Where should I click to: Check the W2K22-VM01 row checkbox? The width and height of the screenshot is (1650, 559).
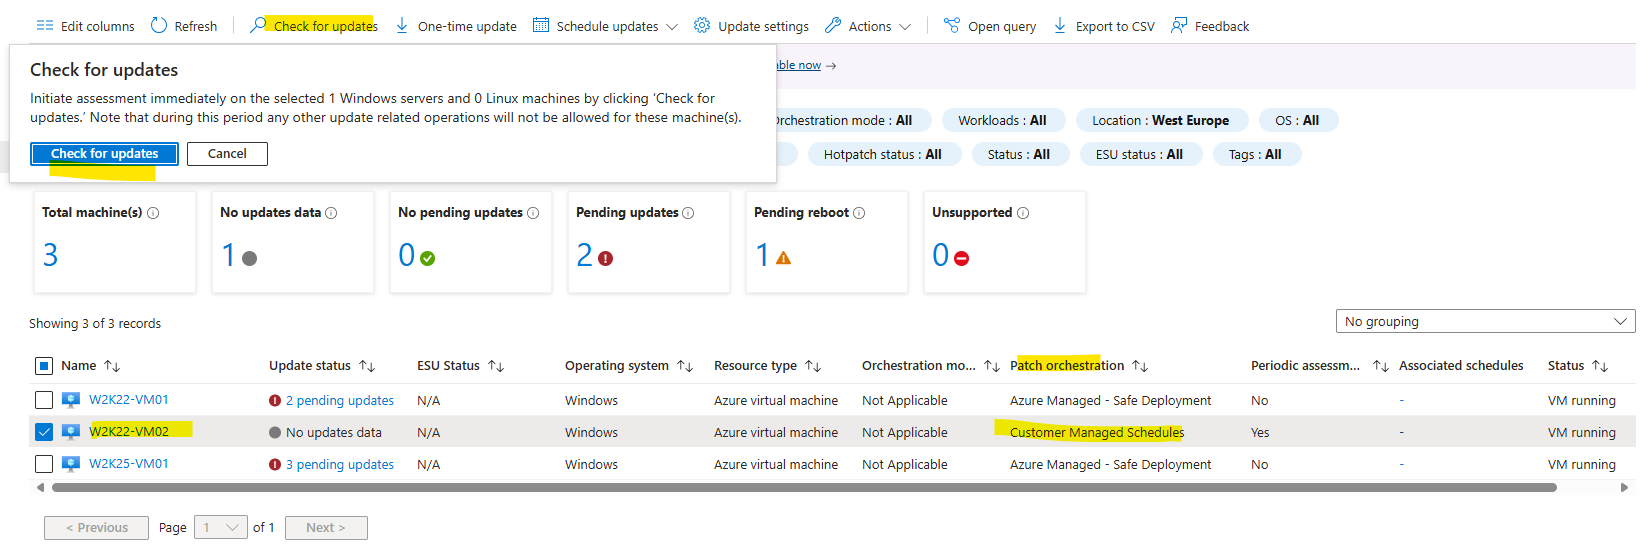44,400
